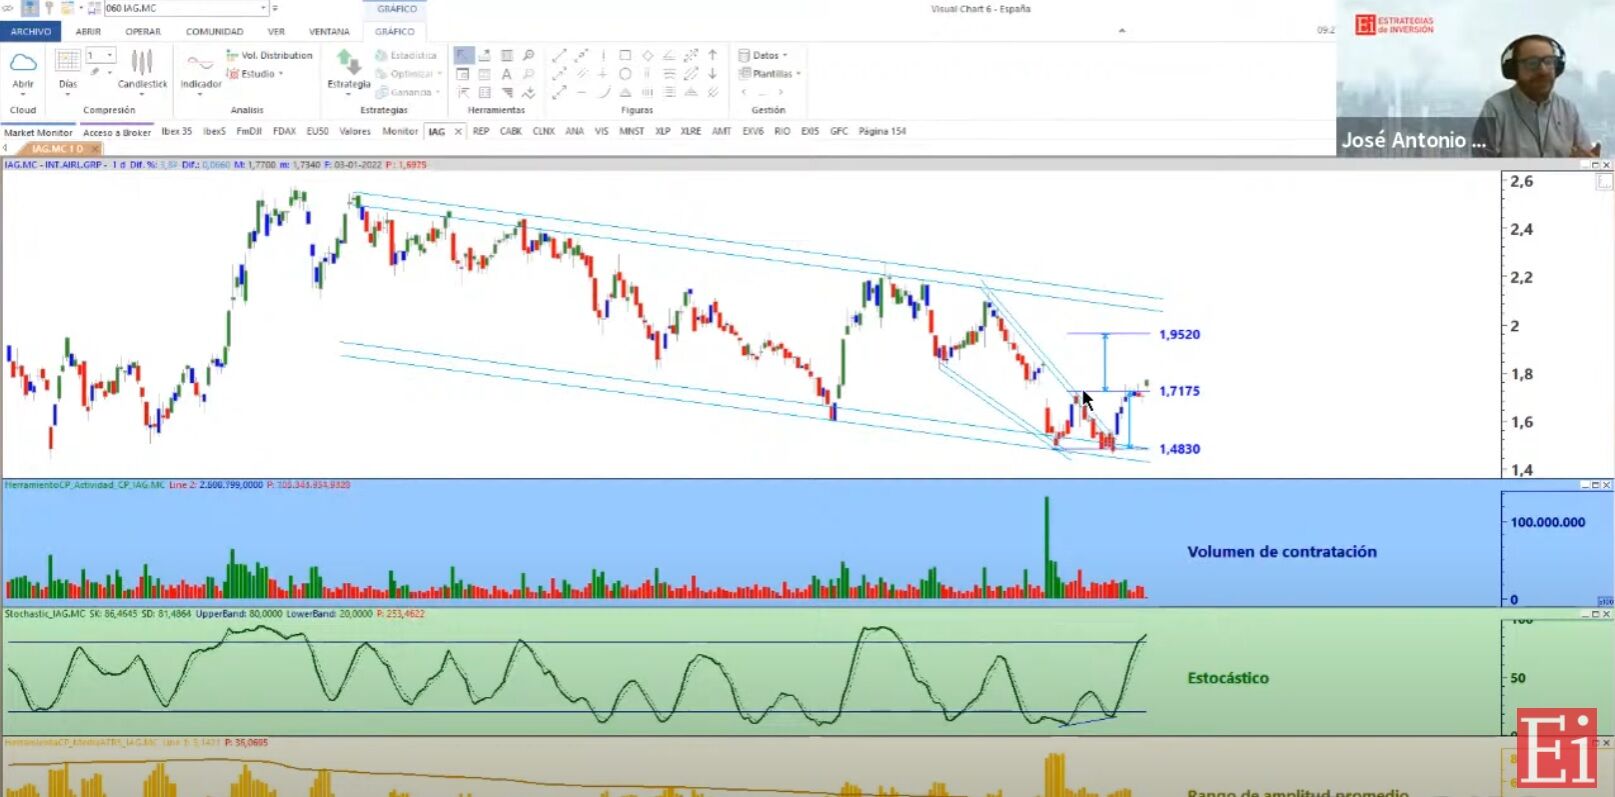
Task: Pick the circle figure tool
Action: pyautogui.click(x=625, y=74)
